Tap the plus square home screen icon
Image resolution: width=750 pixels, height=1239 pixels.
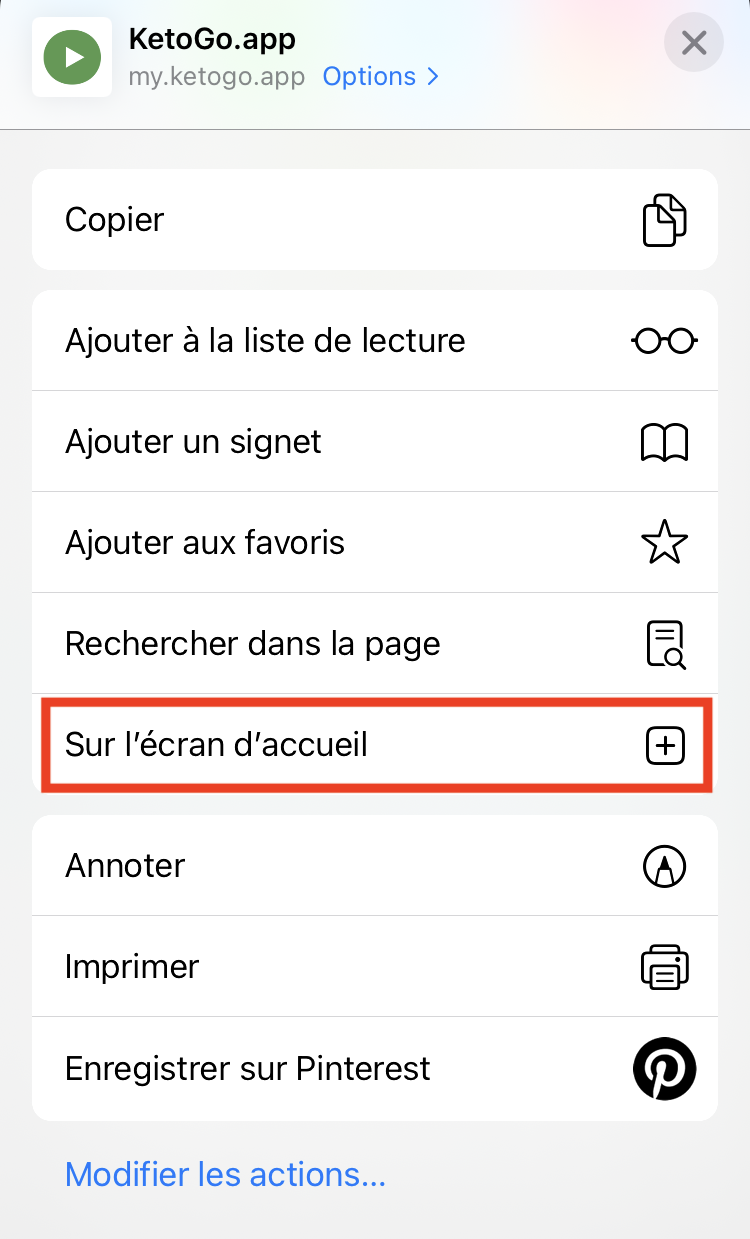tap(665, 746)
